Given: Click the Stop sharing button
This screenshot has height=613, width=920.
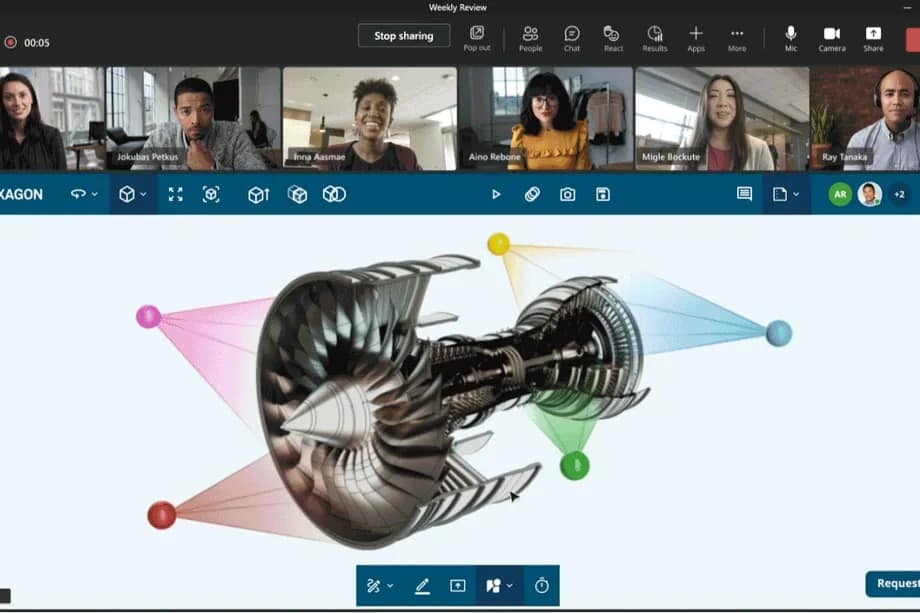Looking at the screenshot, I should 403,35.
